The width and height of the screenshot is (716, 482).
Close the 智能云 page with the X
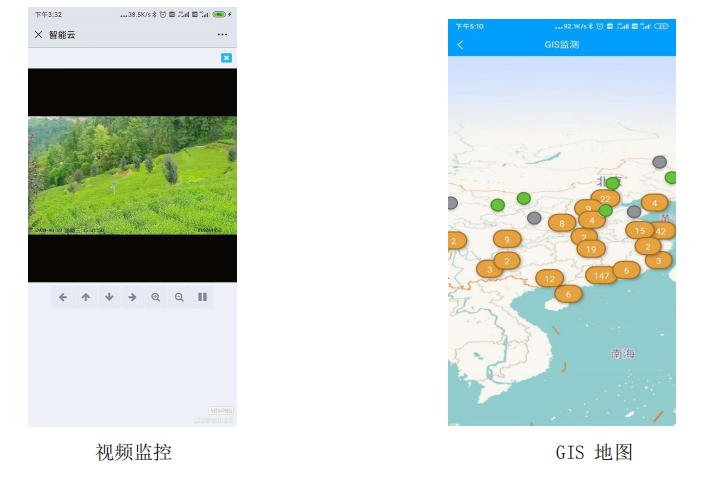[x=38, y=34]
